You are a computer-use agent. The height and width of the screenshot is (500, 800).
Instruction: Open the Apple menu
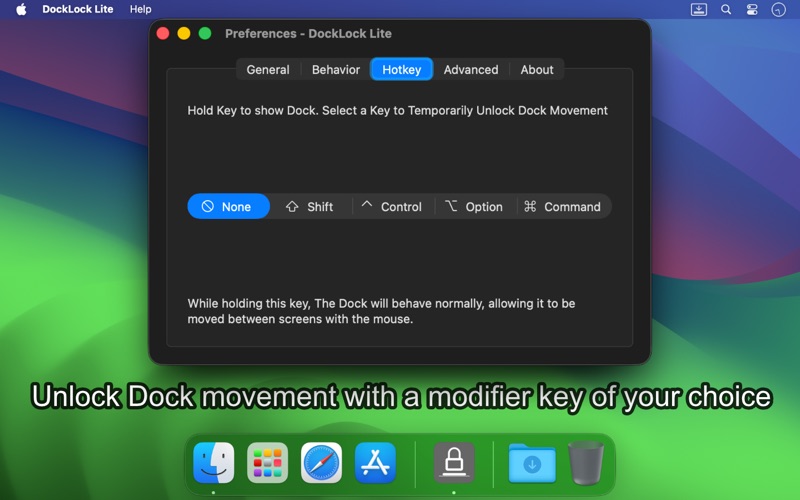click(x=21, y=9)
